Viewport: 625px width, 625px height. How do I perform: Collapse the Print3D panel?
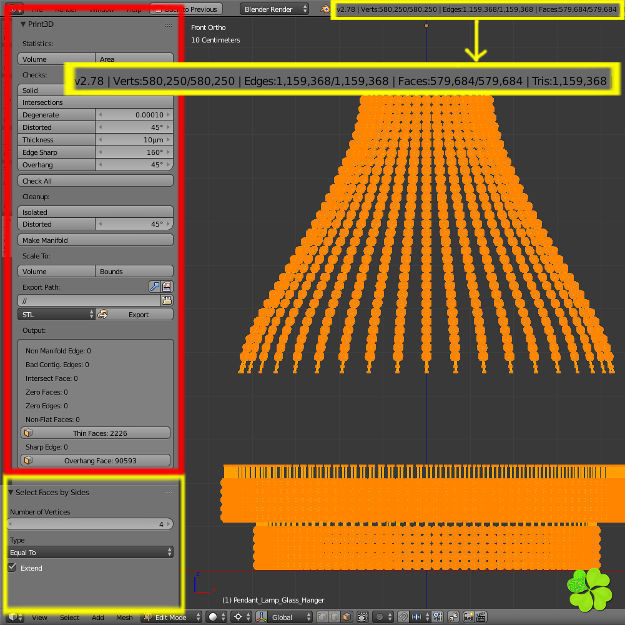tap(23, 24)
